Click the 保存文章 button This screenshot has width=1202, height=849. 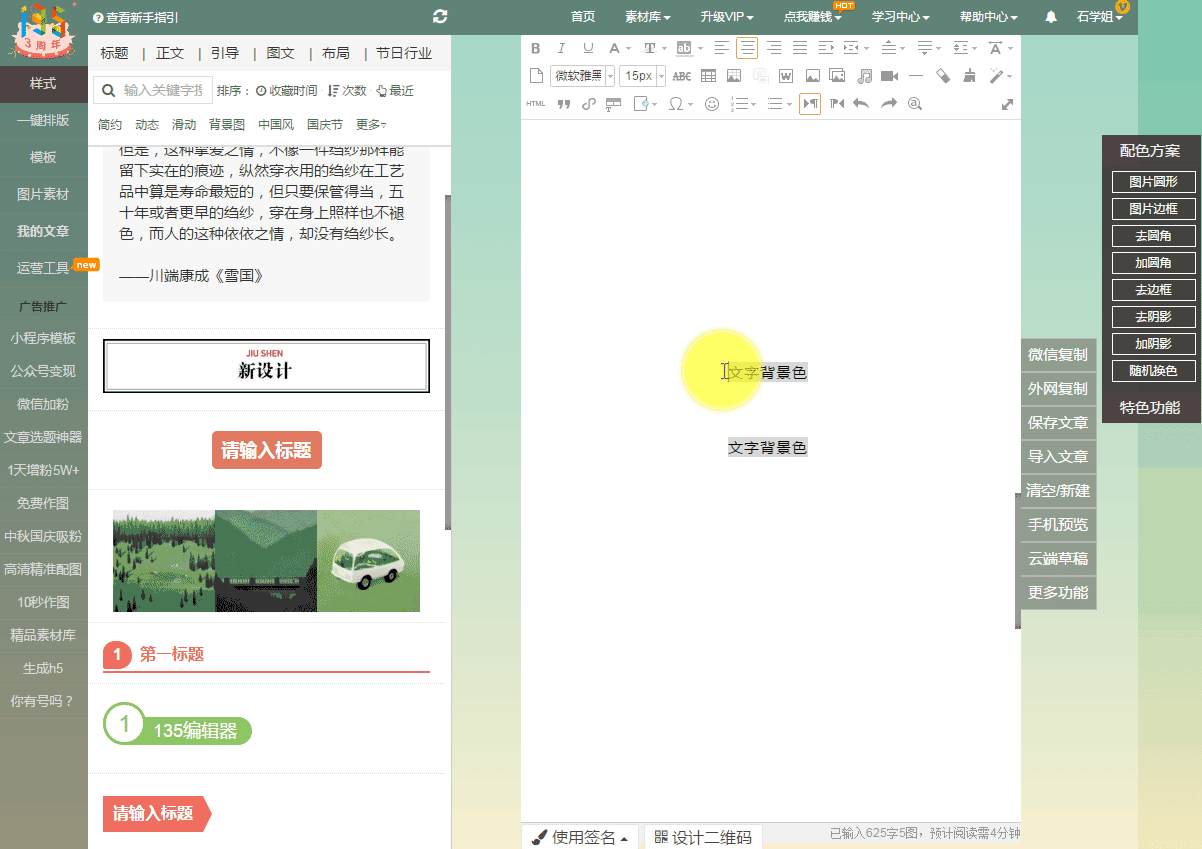click(1058, 423)
